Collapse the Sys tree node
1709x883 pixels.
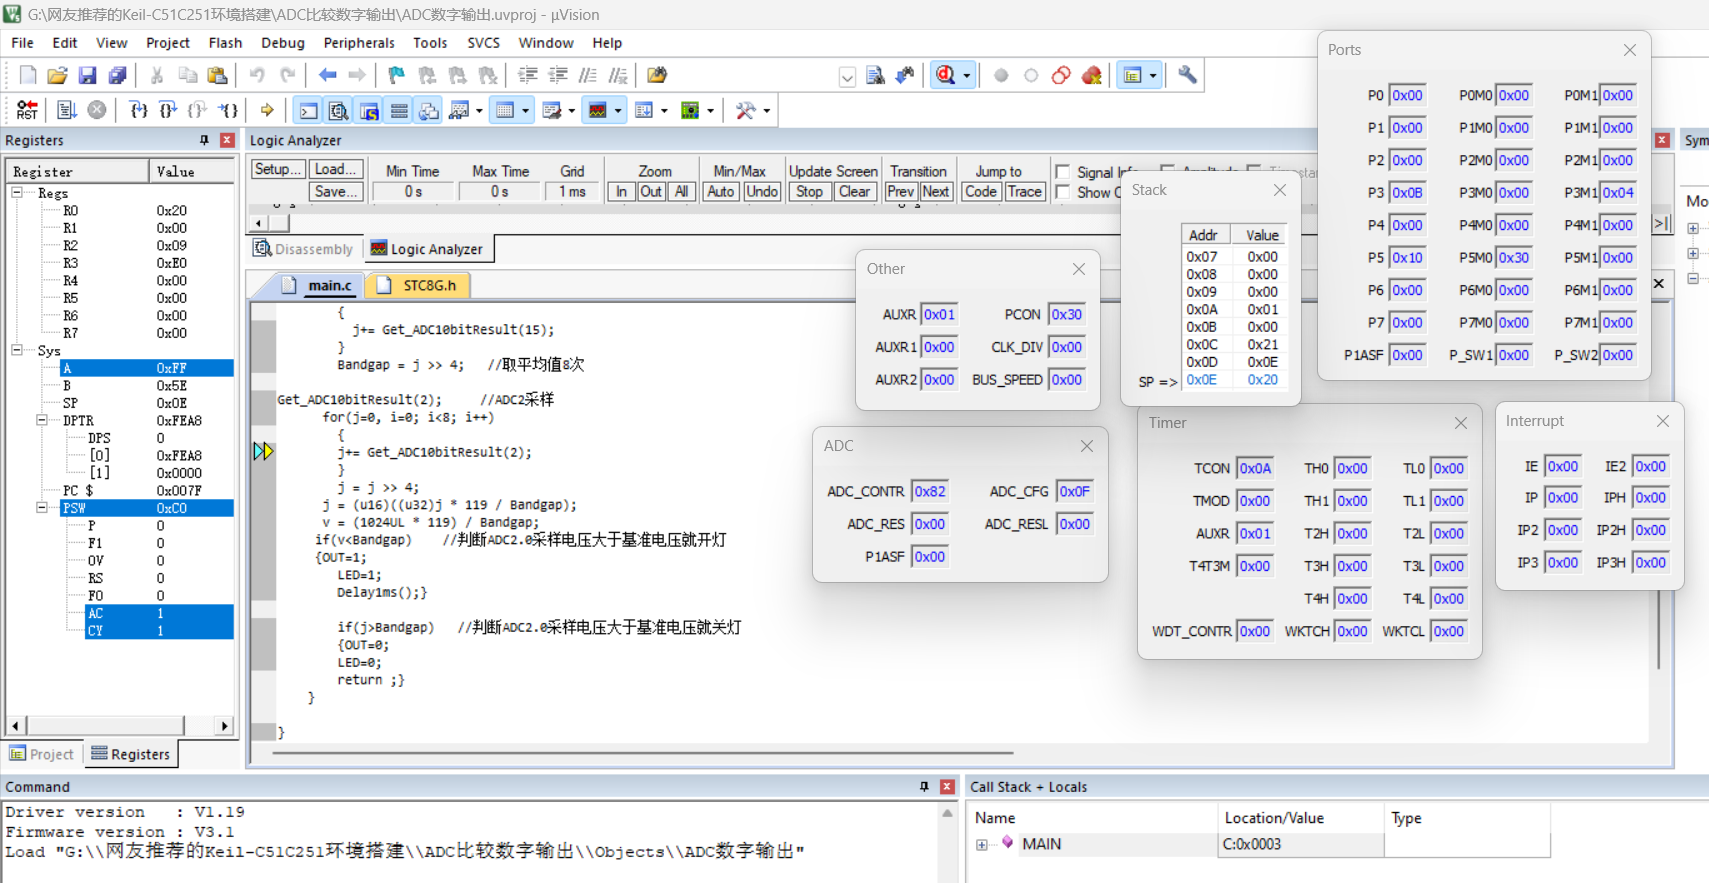17,350
